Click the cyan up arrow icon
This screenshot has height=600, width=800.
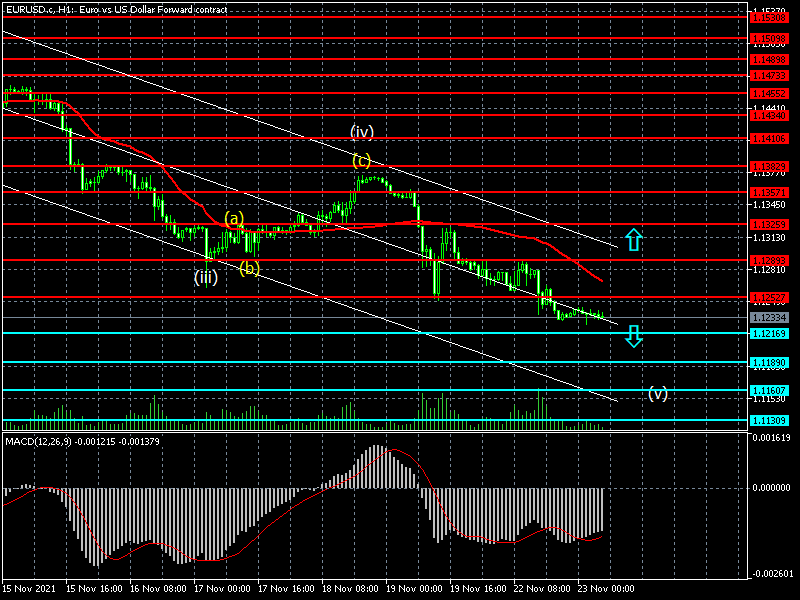633,239
